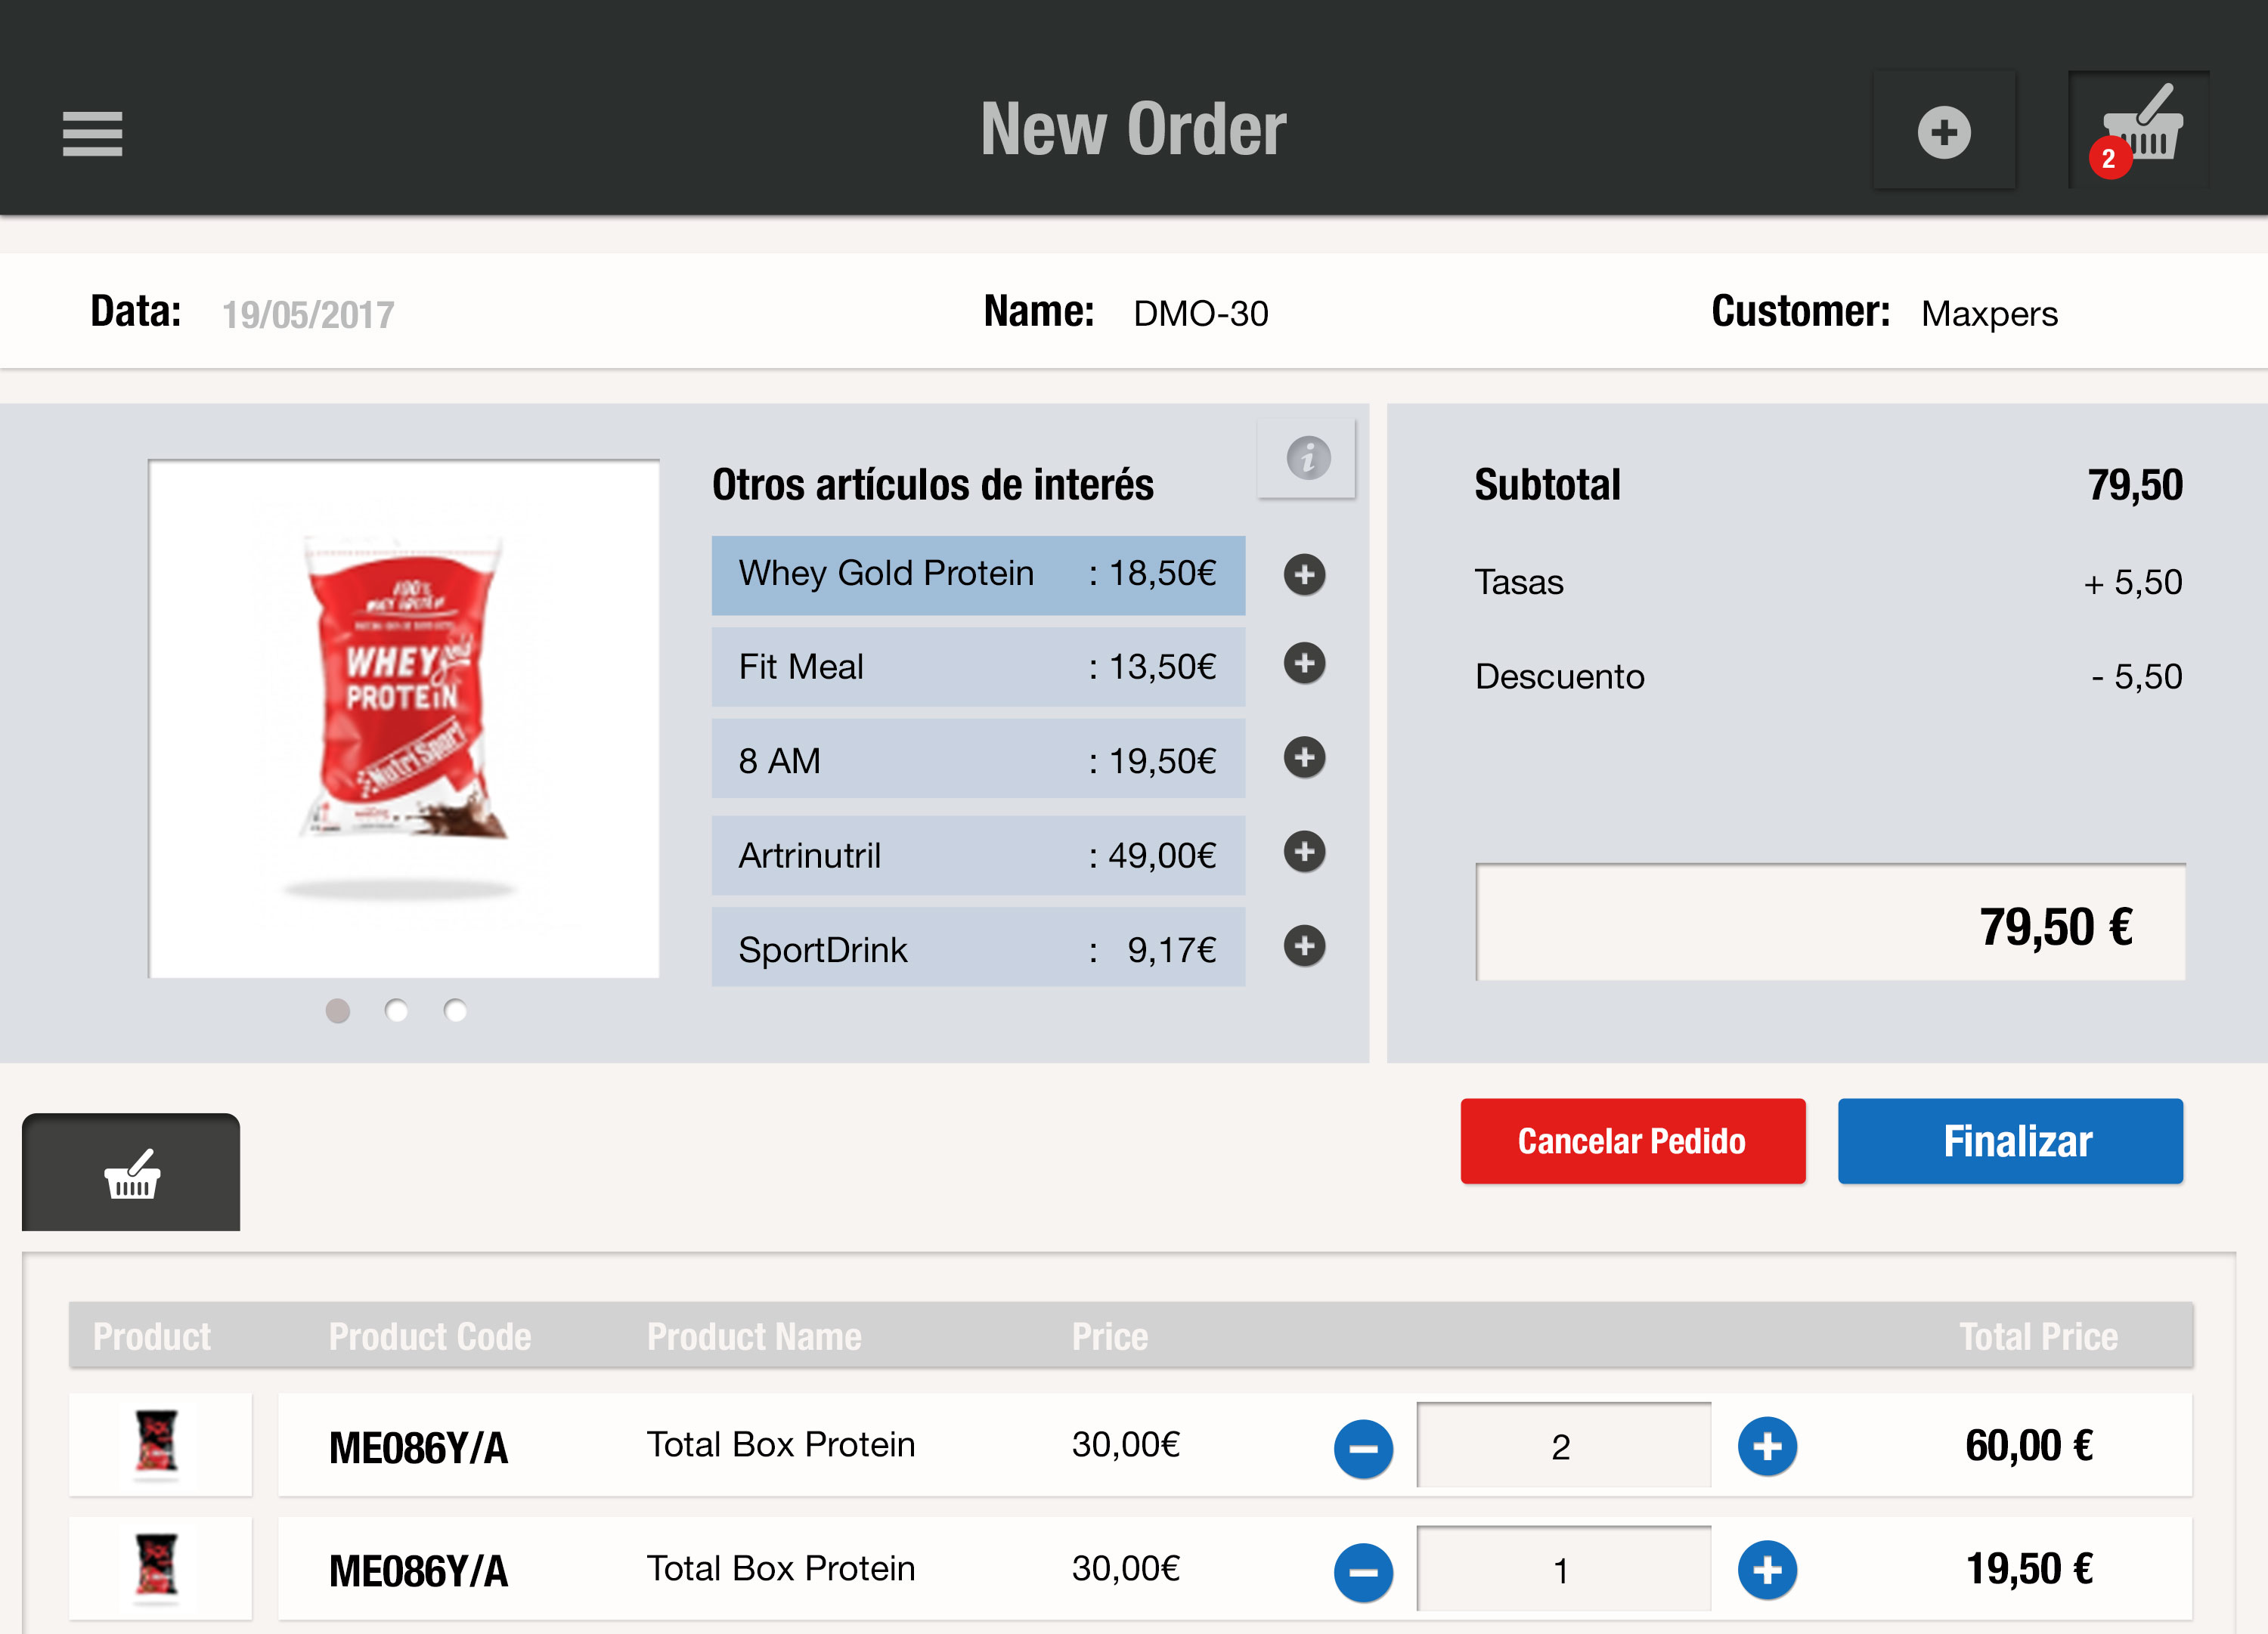This screenshot has height=1634, width=2268.
Task: Click code ME086Y/A in 60,00 € row
Action: click(419, 1447)
